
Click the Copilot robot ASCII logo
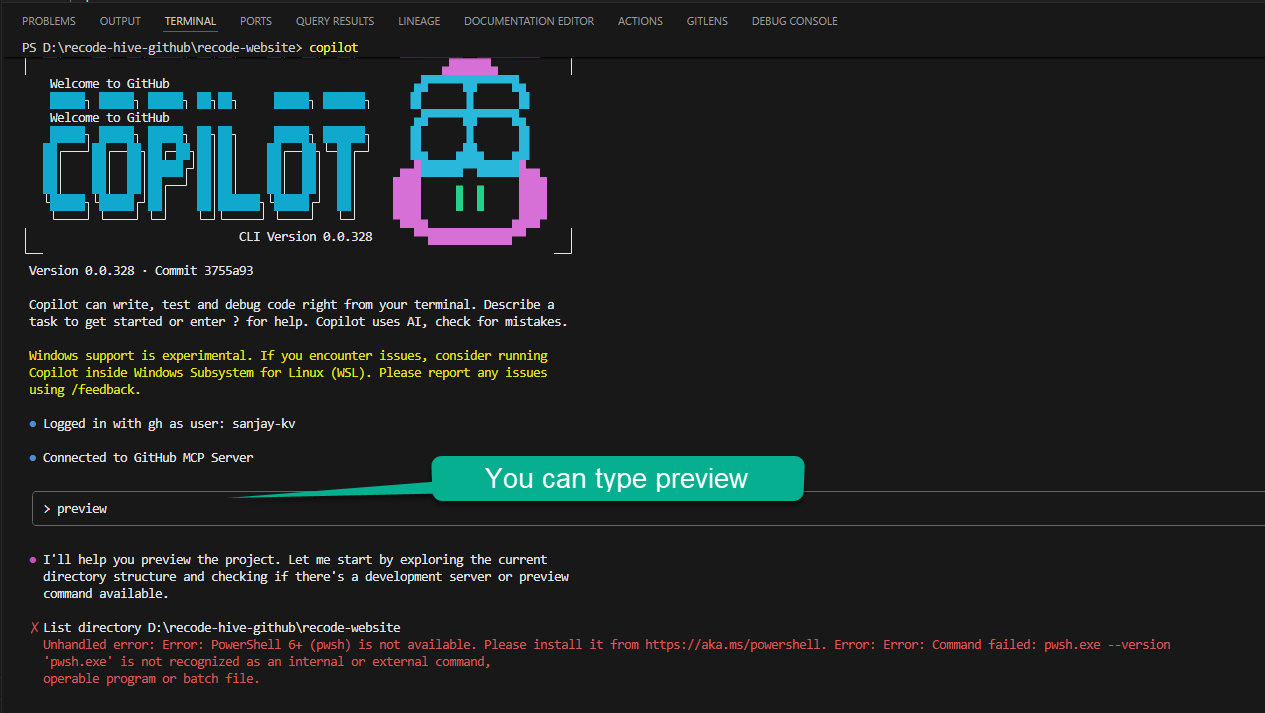469,152
